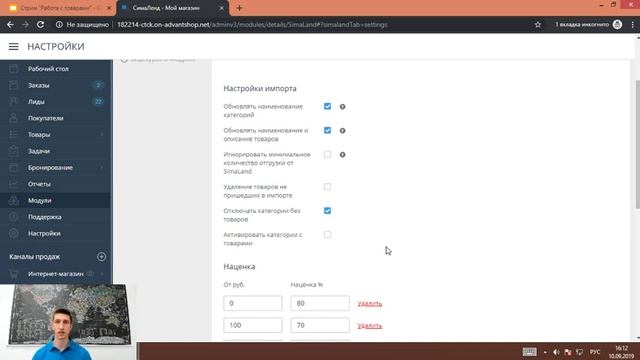Switch to the first browser tab
Screen dimensions: 640x360
tap(60, 8)
